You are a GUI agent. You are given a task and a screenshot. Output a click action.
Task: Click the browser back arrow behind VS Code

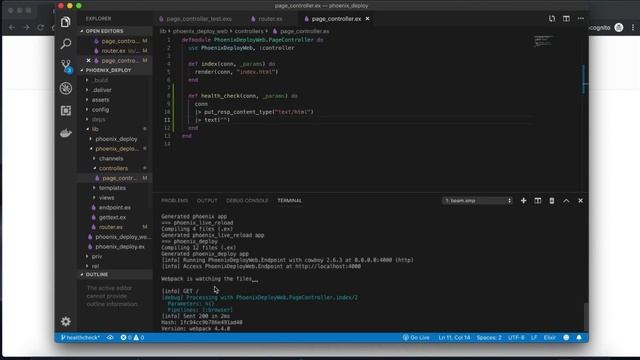pos(12,27)
